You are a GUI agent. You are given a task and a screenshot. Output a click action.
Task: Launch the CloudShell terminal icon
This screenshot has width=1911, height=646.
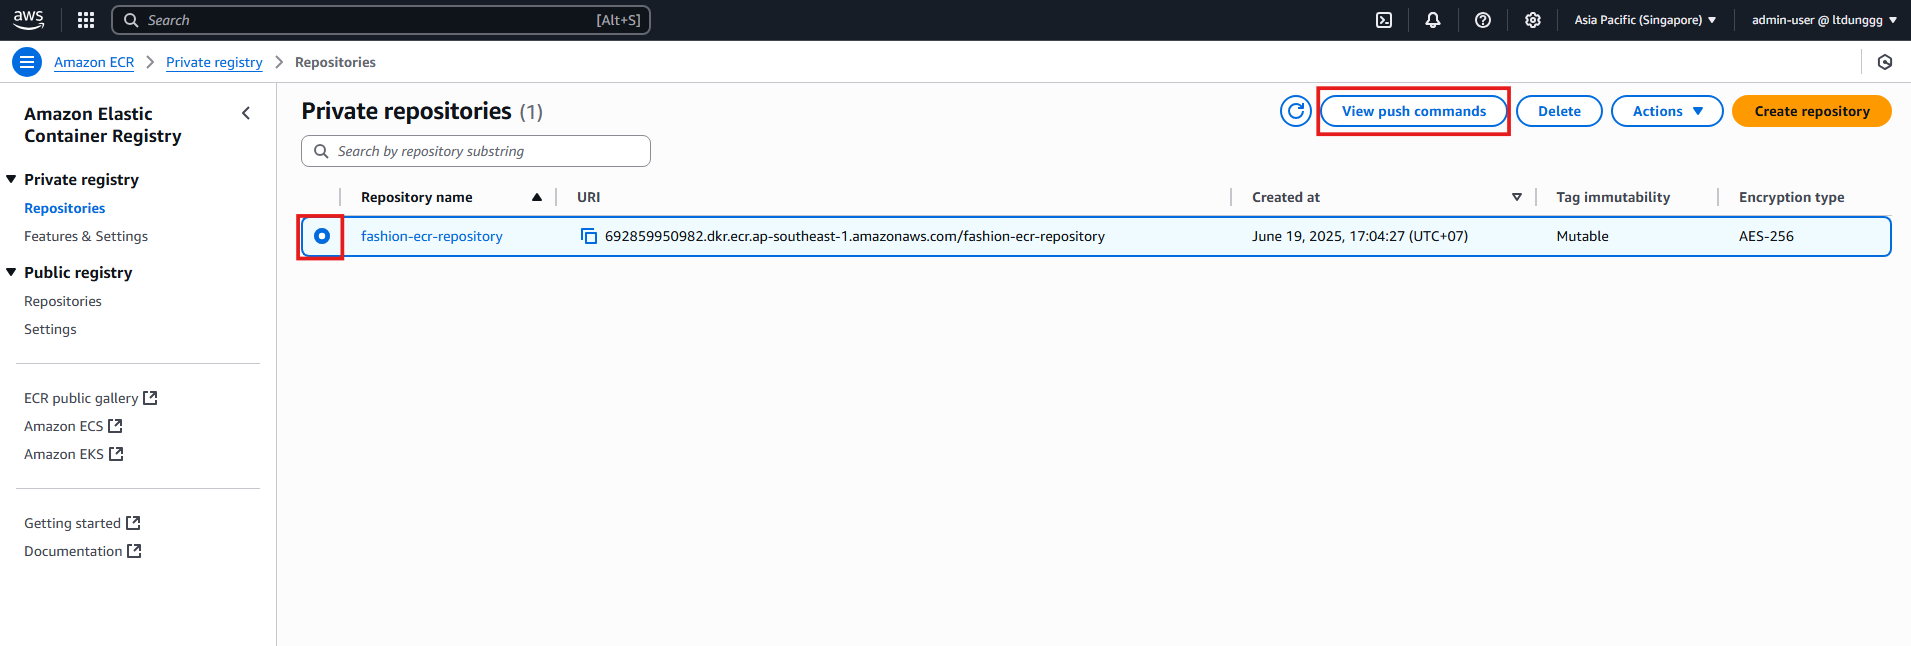[1384, 20]
